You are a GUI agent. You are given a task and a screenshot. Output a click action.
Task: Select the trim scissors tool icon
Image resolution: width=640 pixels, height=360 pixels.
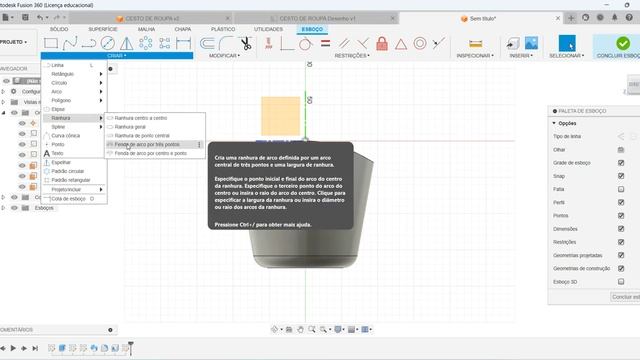(246, 43)
